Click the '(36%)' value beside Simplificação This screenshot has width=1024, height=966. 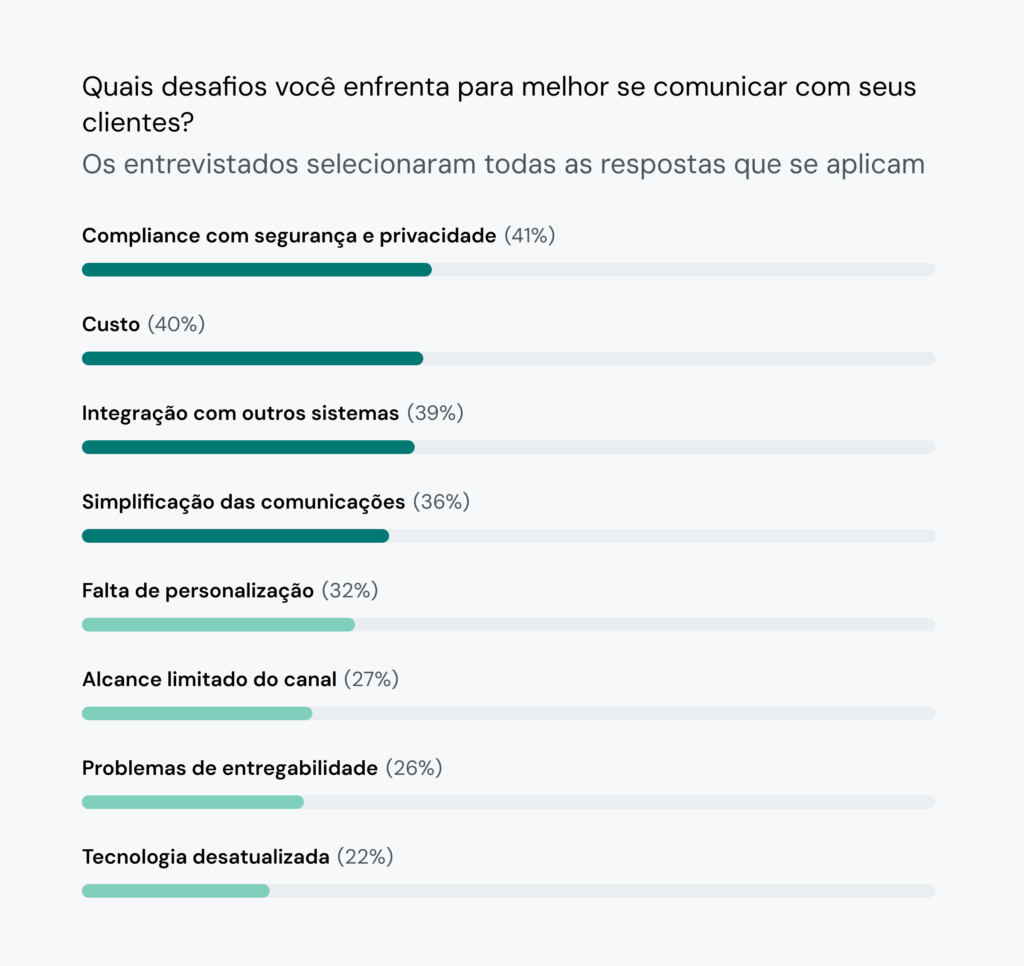(x=441, y=502)
